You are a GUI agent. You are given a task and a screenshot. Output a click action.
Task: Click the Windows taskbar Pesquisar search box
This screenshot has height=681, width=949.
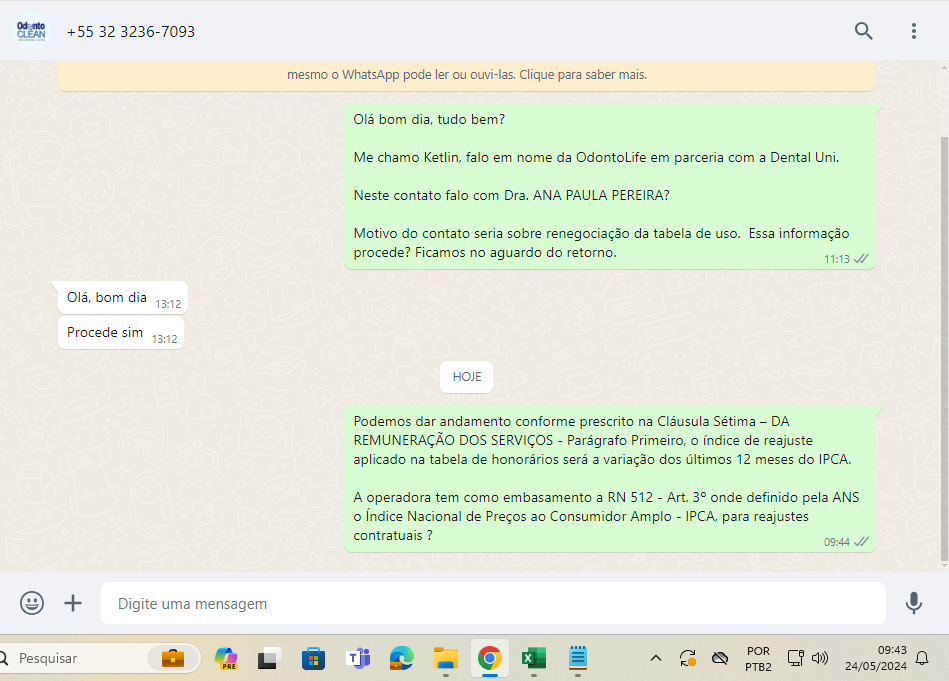pyautogui.click(x=80, y=658)
